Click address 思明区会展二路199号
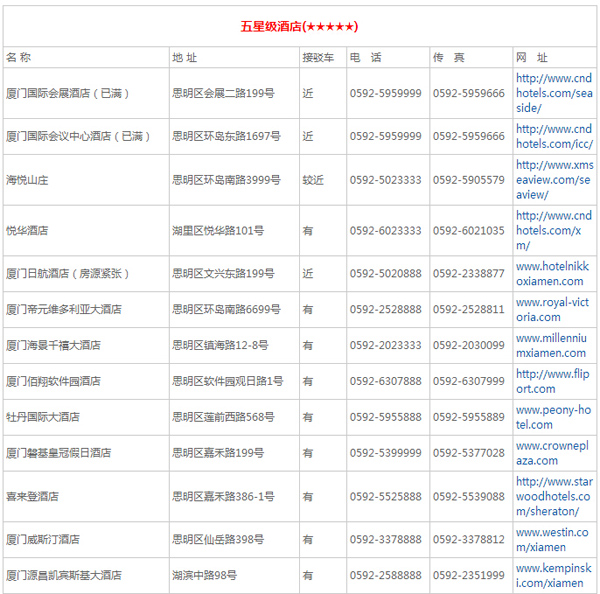Image resolution: width=600 pixels, height=594 pixels. tap(223, 93)
